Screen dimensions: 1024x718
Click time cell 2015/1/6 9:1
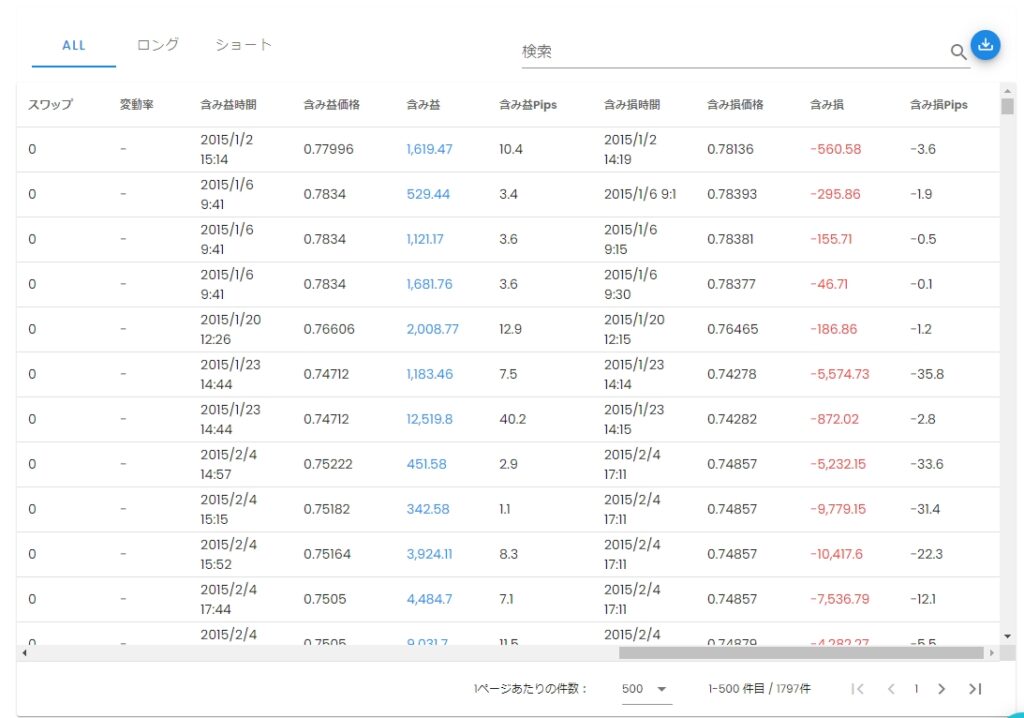pos(640,194)
